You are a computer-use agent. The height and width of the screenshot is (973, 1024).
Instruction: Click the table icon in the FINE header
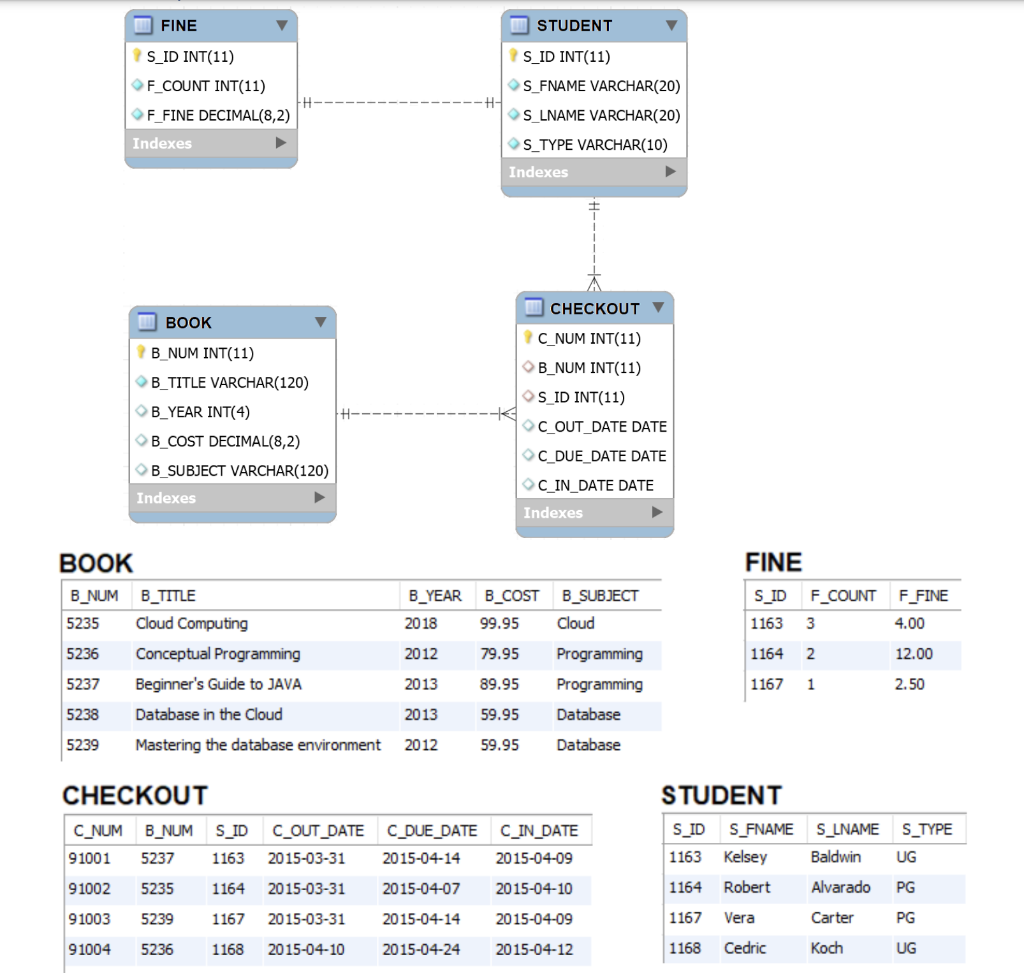pos(142,25)
